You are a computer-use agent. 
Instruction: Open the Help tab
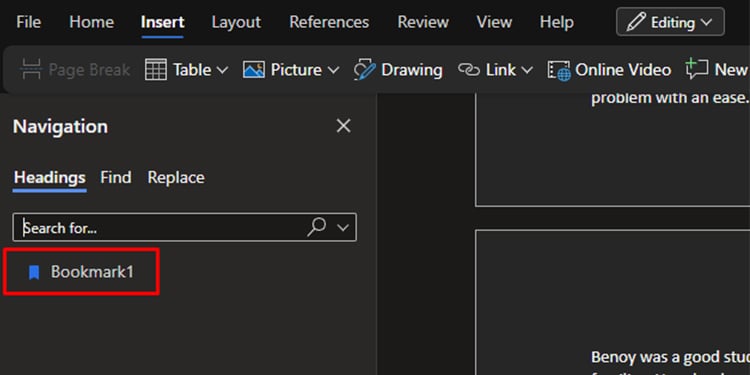click(557, 22)
